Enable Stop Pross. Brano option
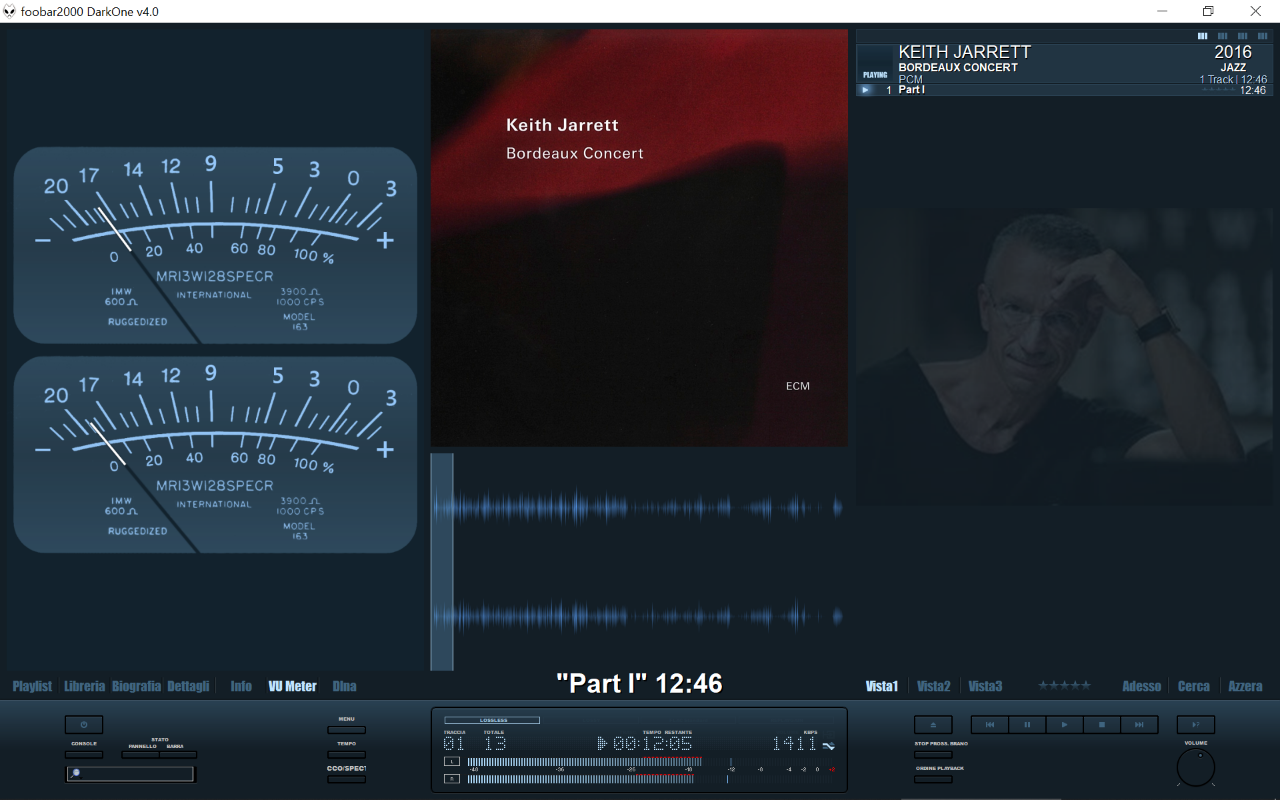 coord(933,755)
